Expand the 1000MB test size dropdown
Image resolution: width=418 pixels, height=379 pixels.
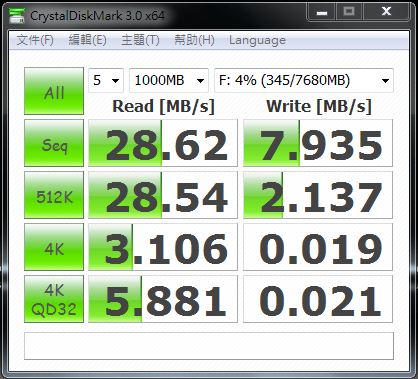click(x=169, y=80)
